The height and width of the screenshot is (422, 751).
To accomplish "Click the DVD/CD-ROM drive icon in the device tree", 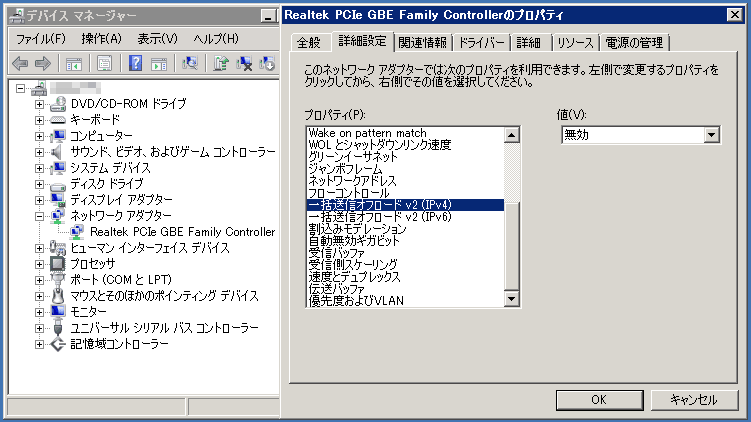I will pos(58,104).
